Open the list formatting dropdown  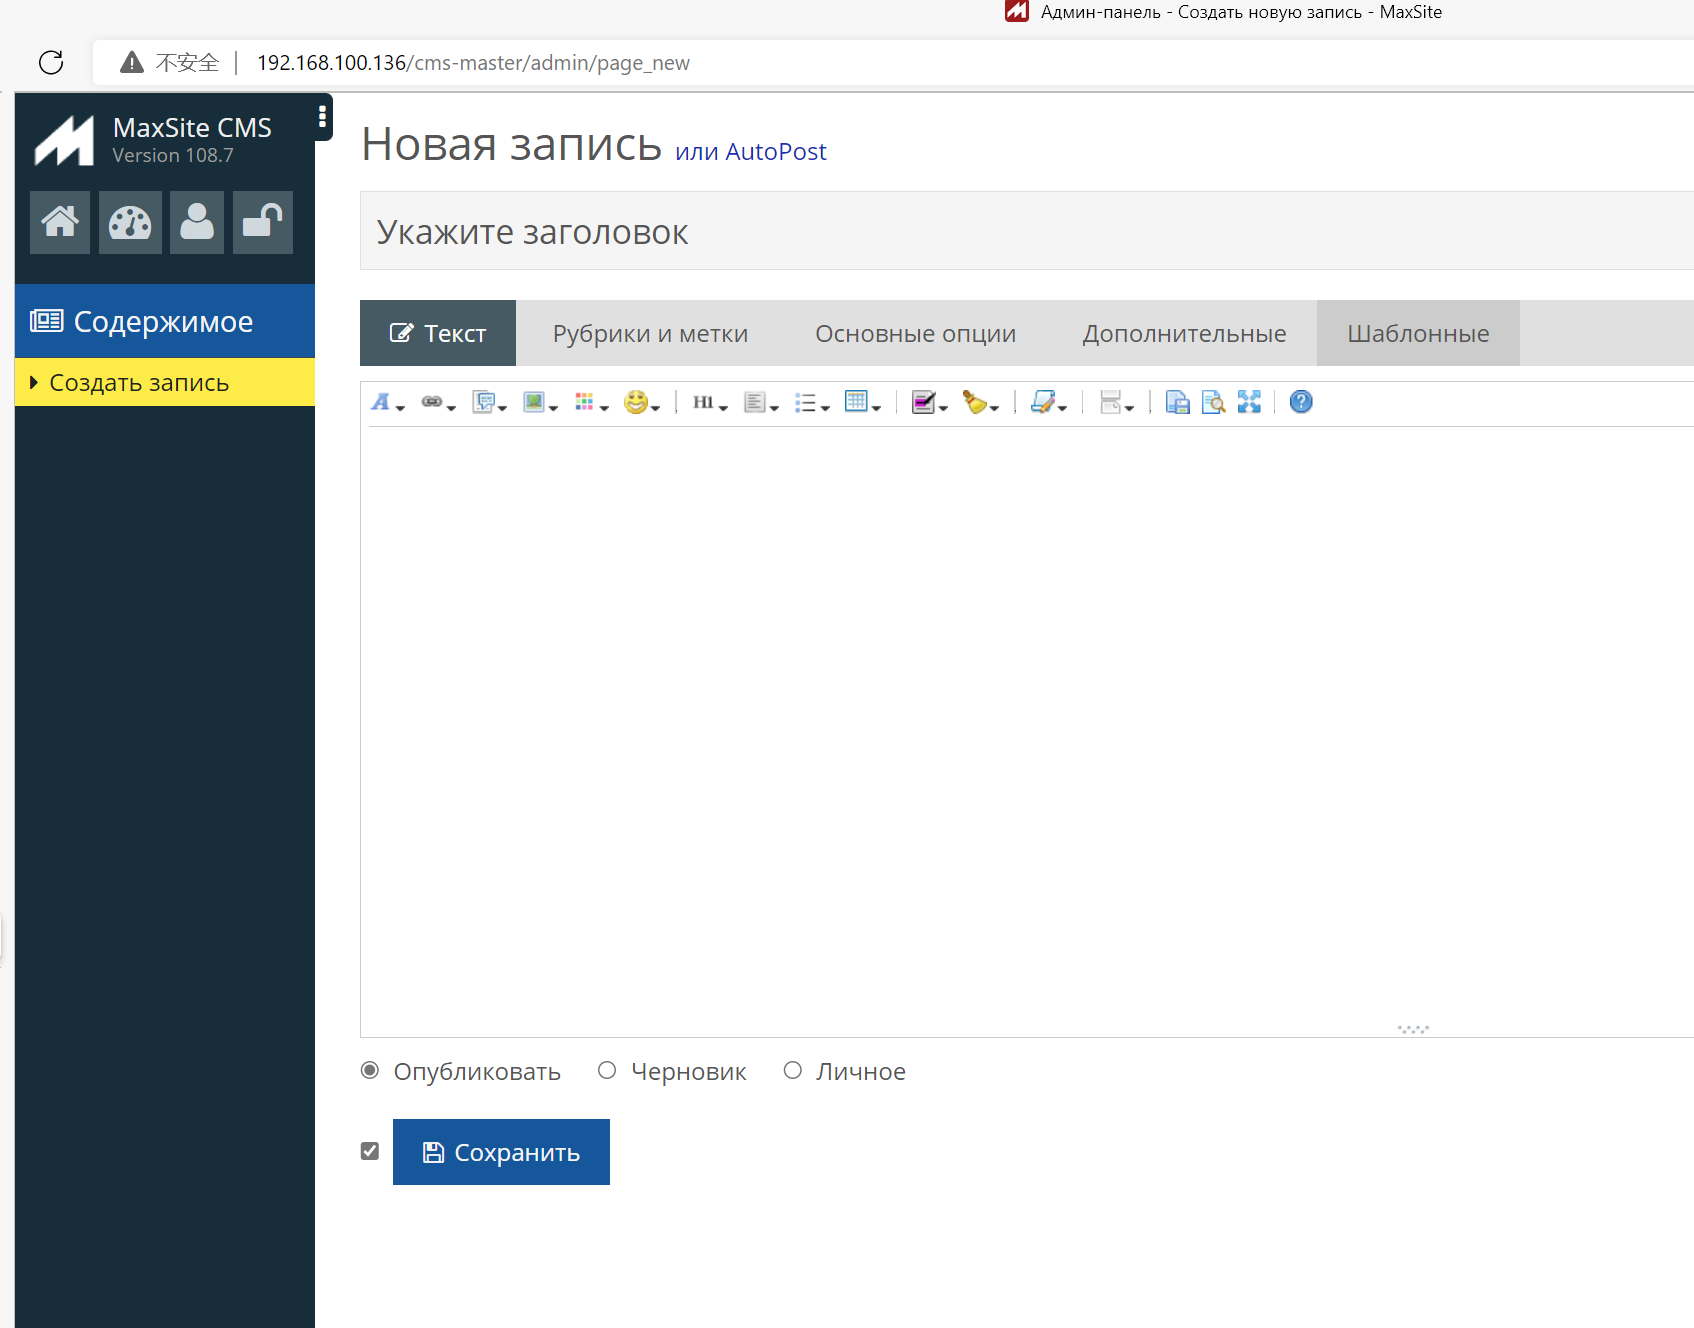pos(825,408)
